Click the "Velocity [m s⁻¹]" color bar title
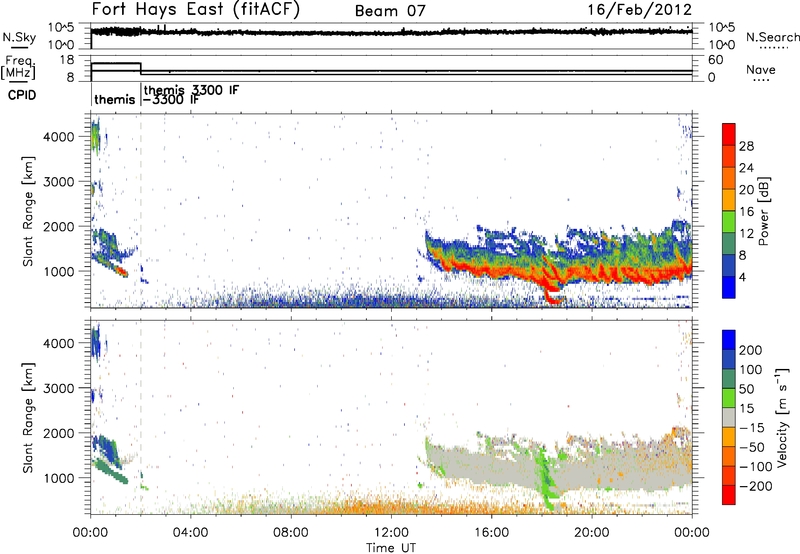Viewport: 800px width, 554px height. coord(782,417)
